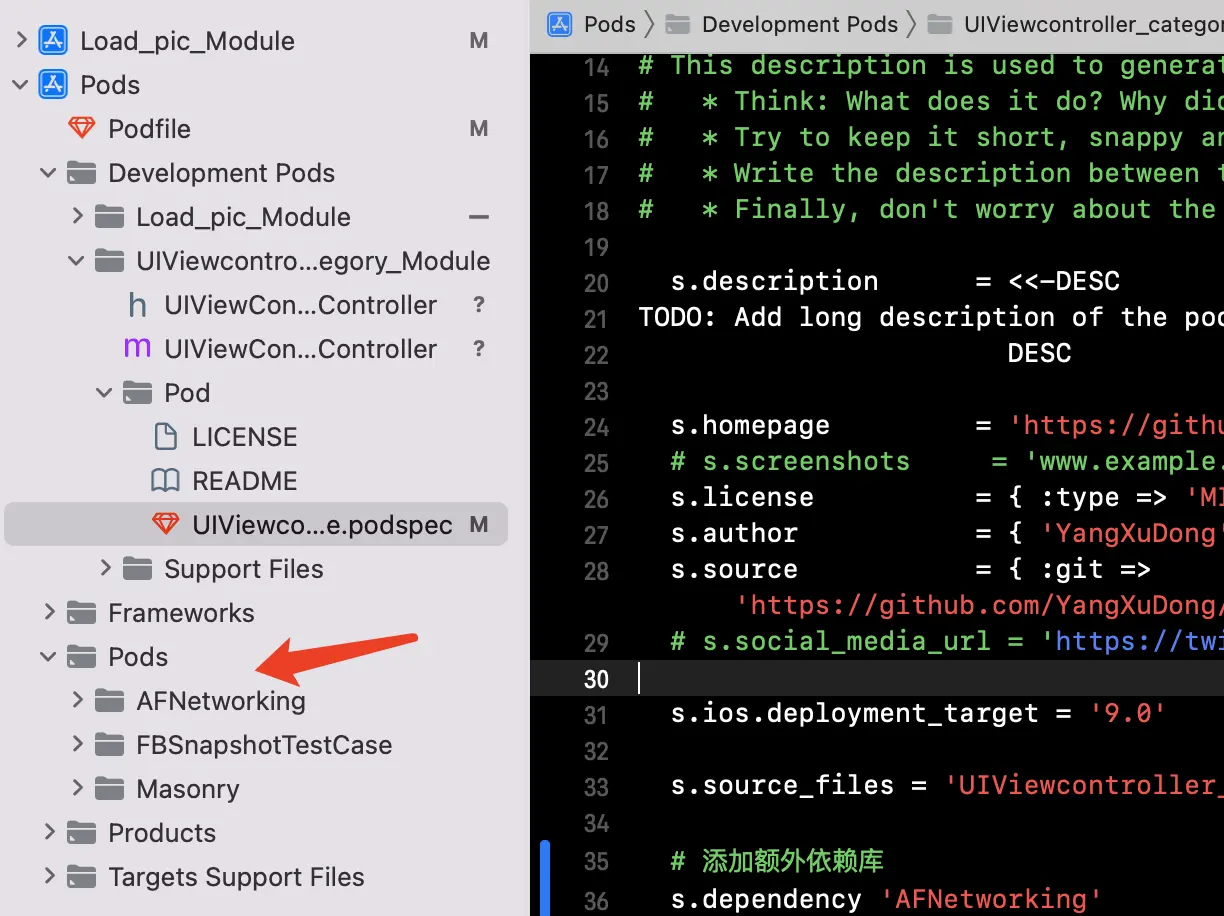Click the AFNetworking folder icon
The width and height of the screenshot is (1224, 916).
click(x=109, y=701)
